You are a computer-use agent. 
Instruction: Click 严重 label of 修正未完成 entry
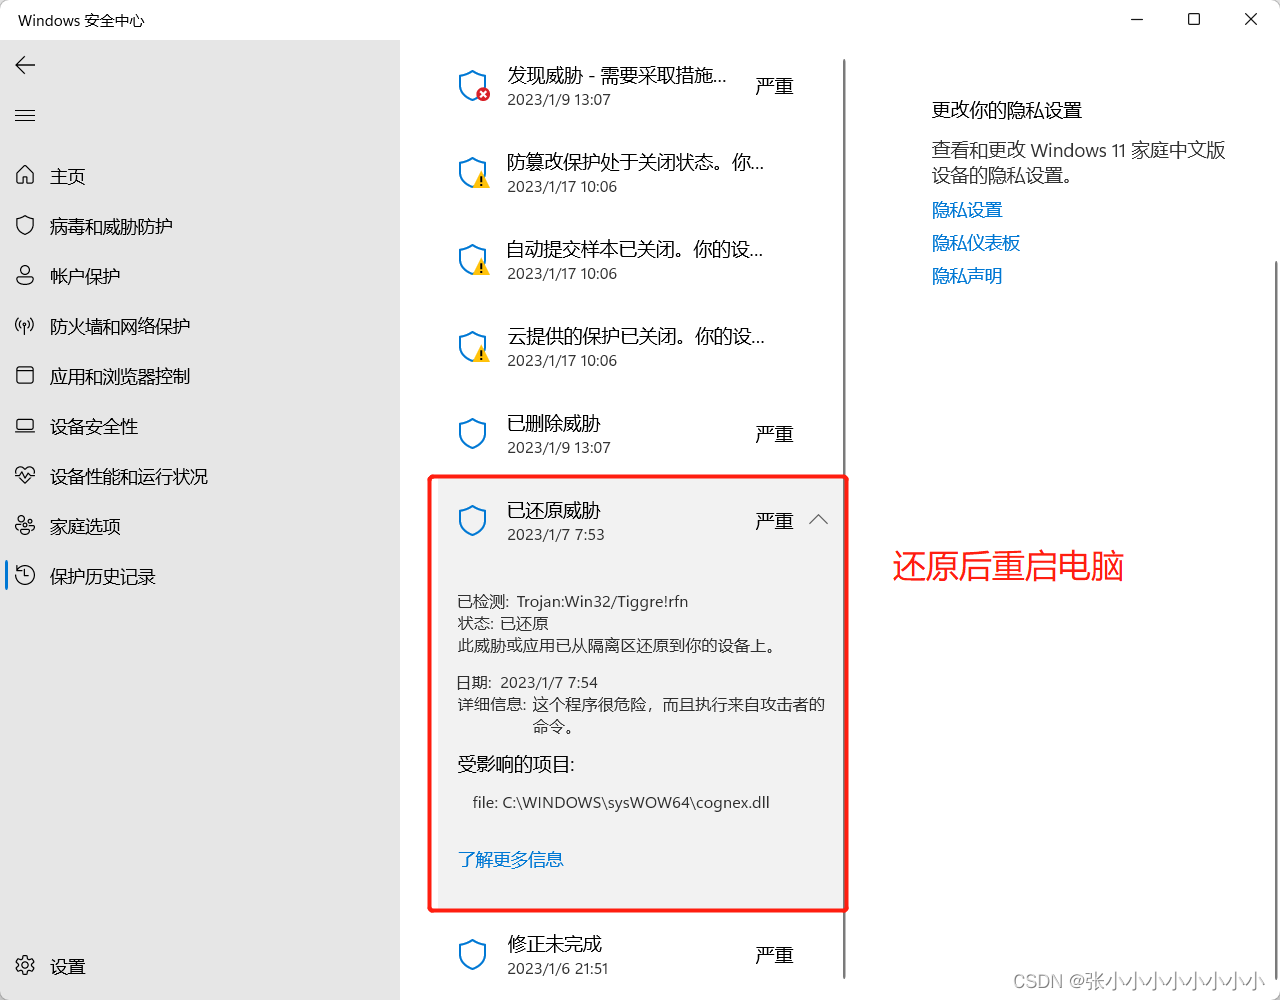774,956
